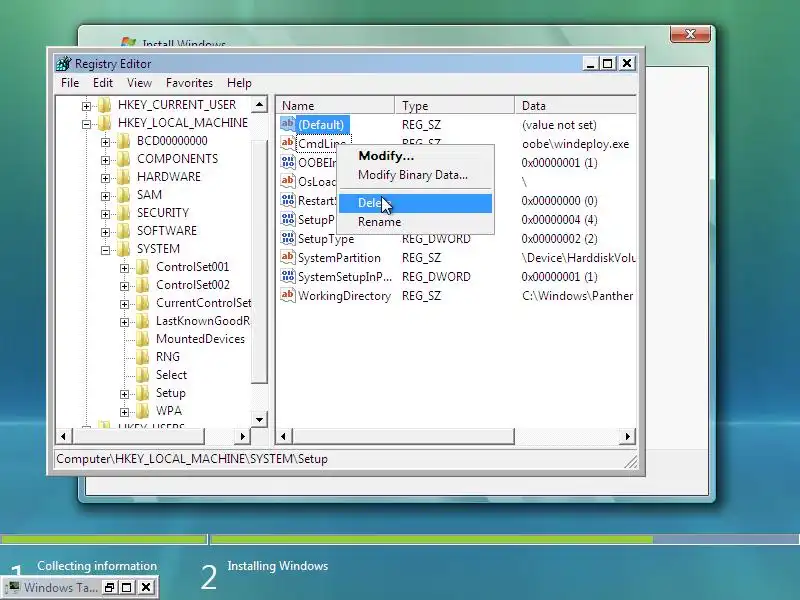Click the ControlSet002 folder icon
Image resolution: width=800 pixels, height=600 pixels.
pos(143,285)
